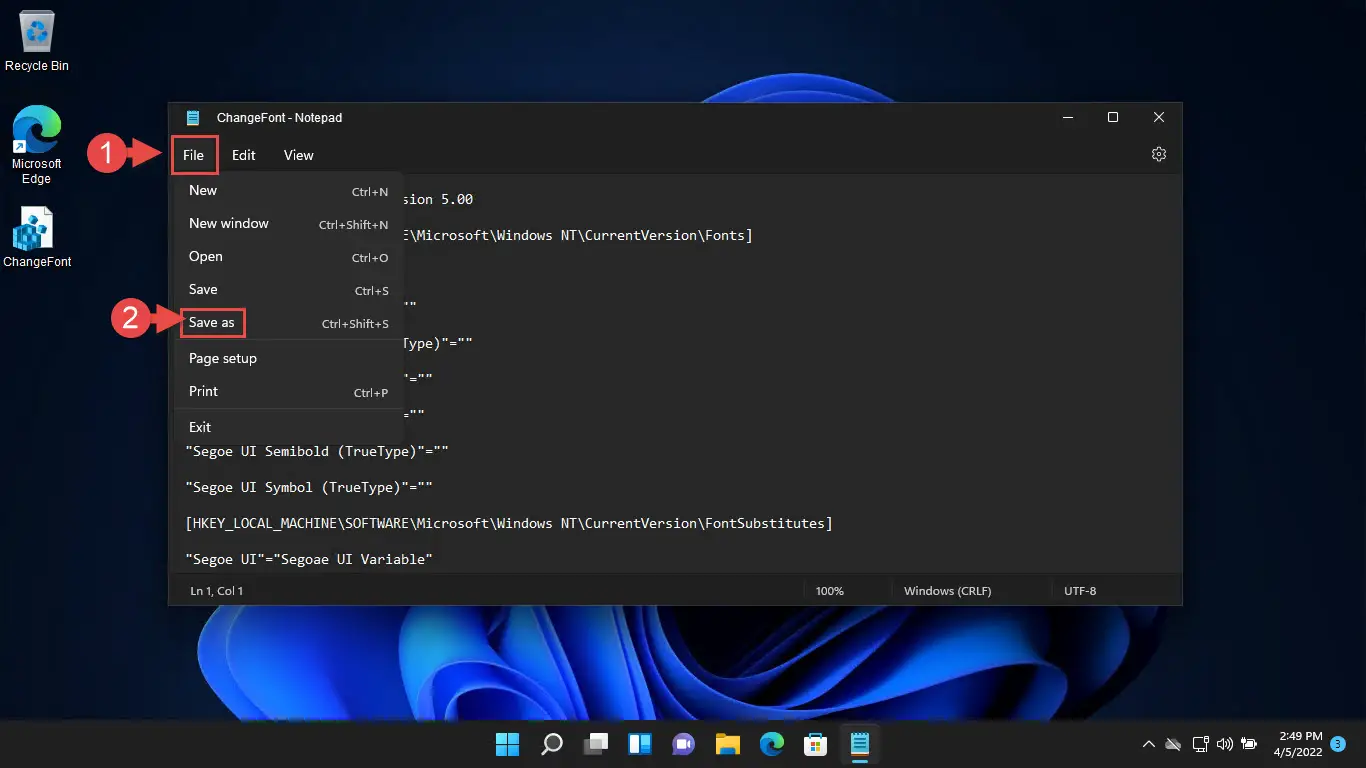Screen dimensions: 1366x768
Task: Click the battery tray icon
Action: 1249,744
